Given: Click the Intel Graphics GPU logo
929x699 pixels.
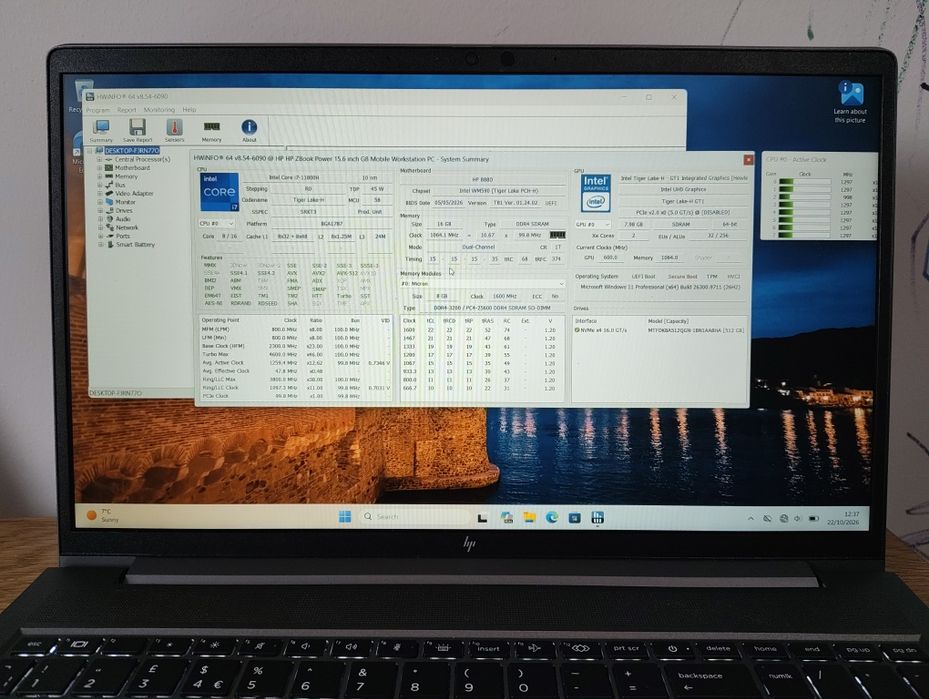Looking at the screenshot, I should tap(595, 193).
